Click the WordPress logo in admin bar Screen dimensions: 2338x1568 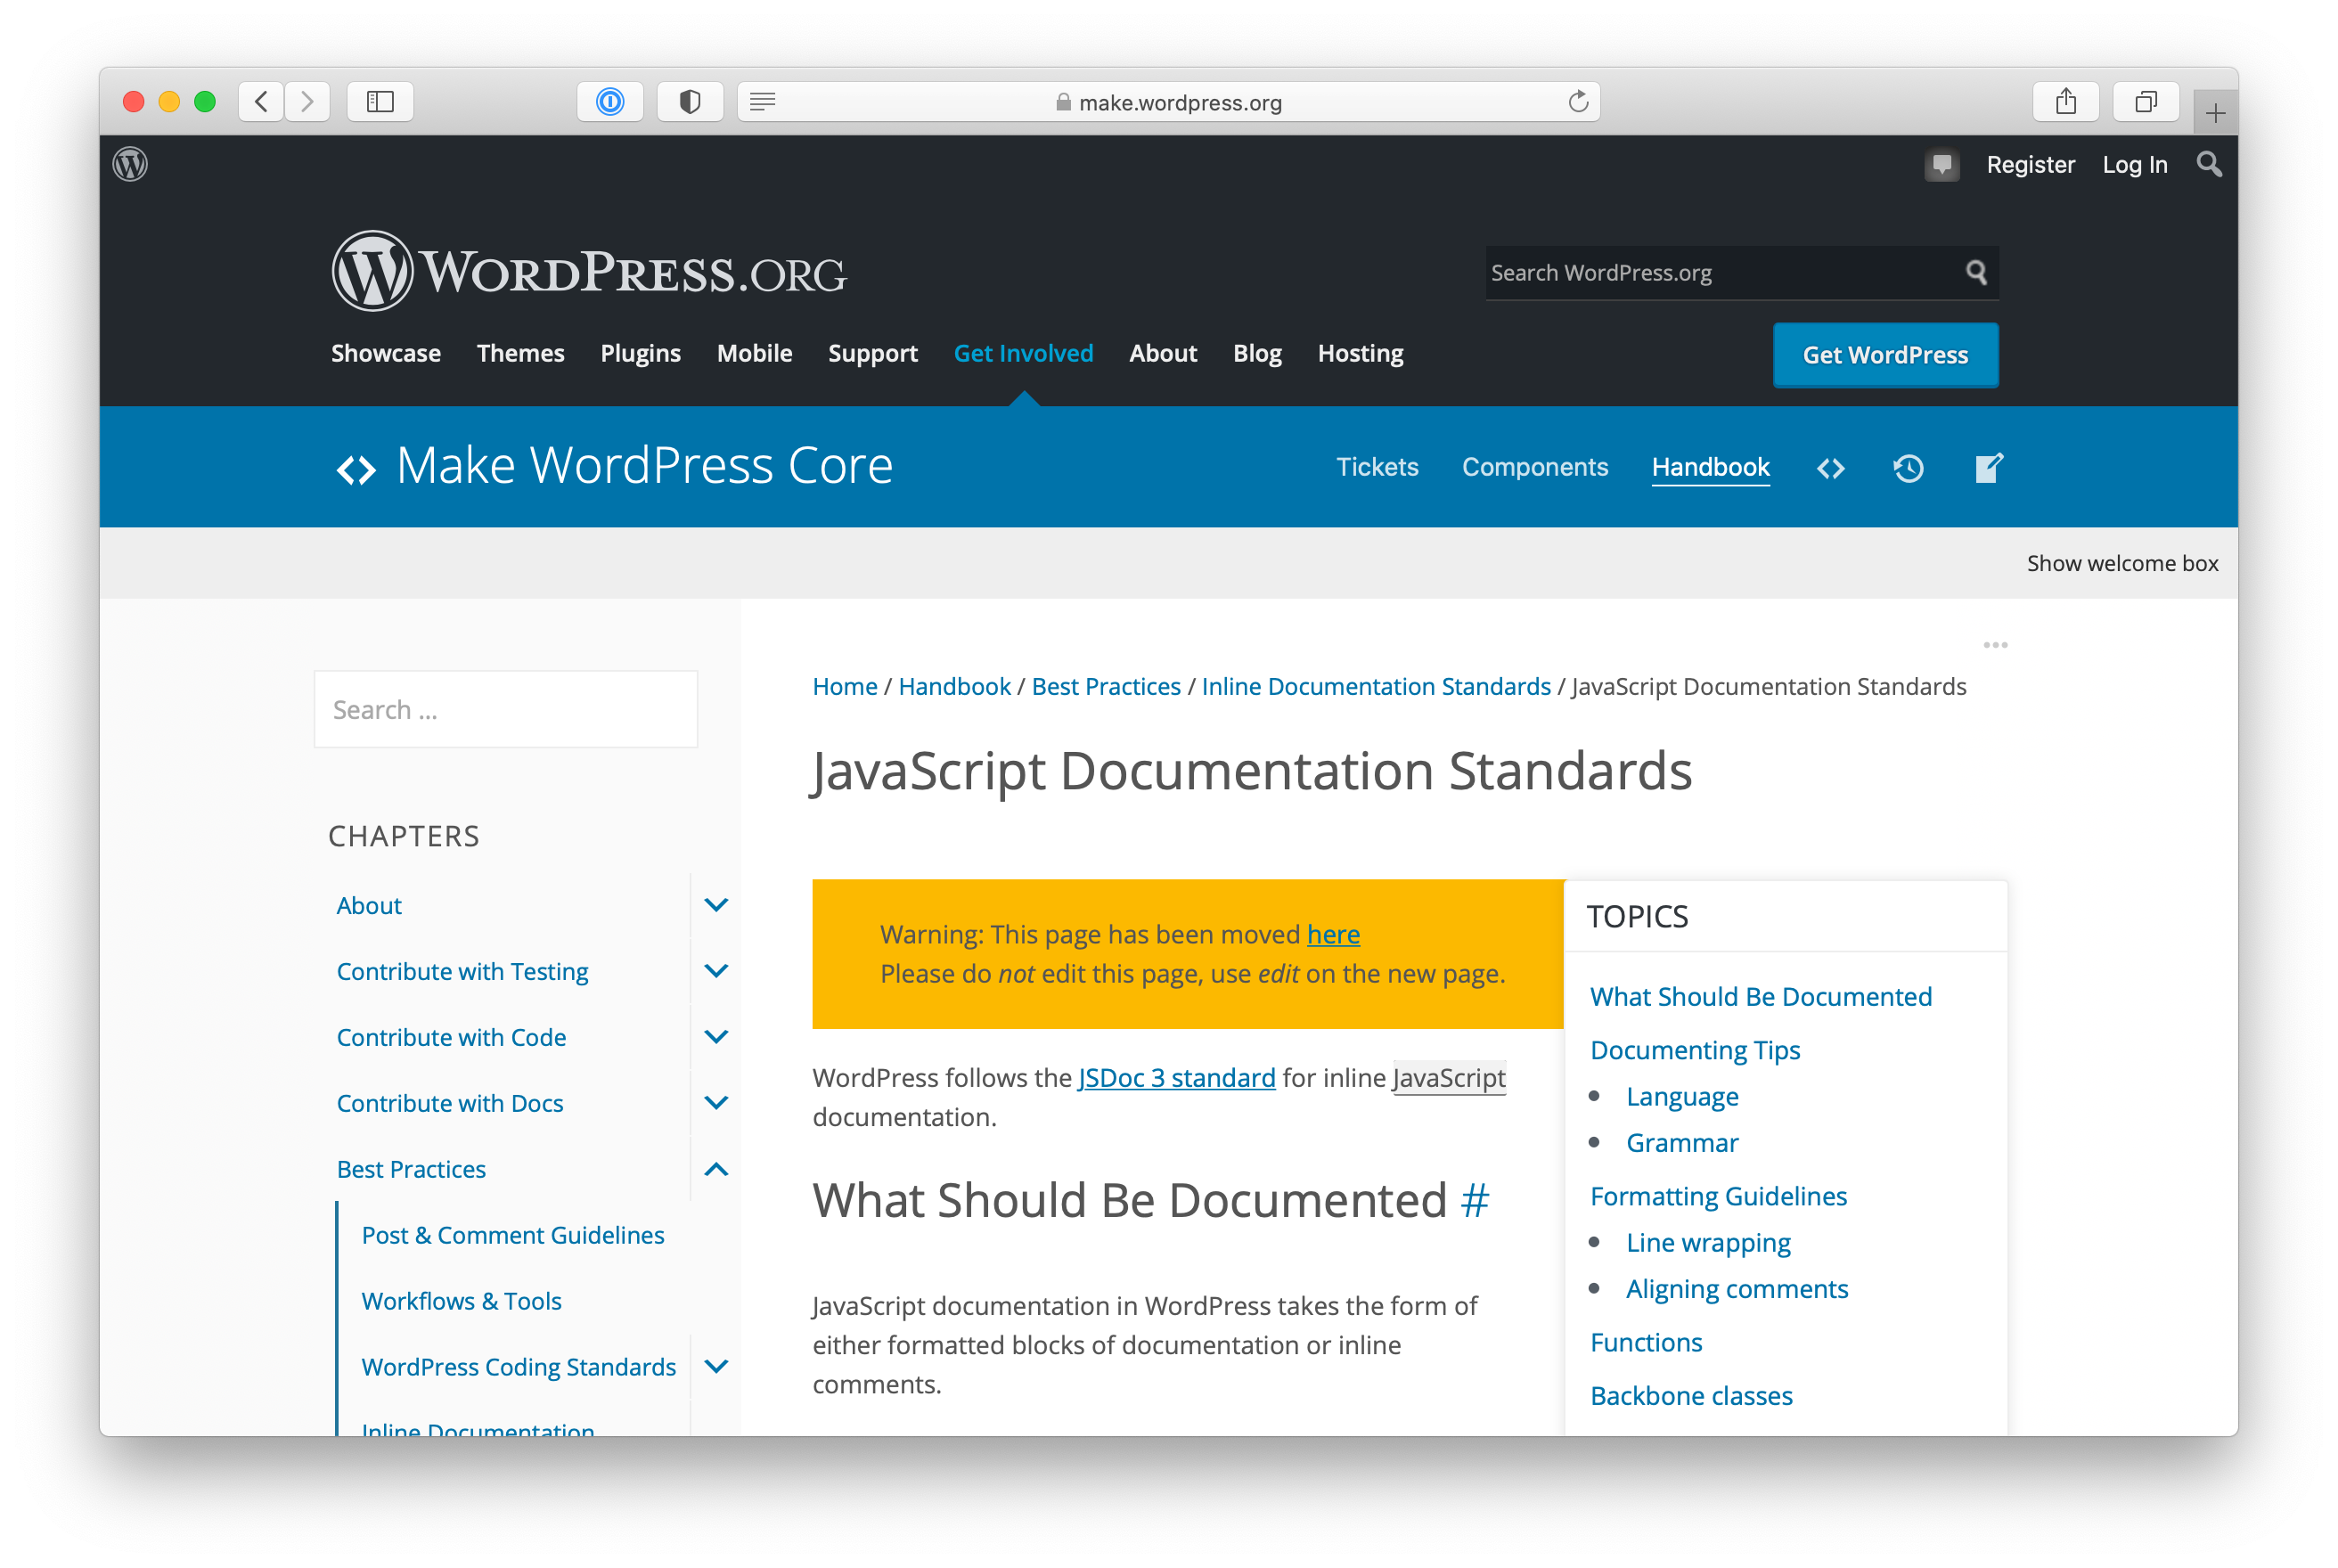(x=130, y=164)
